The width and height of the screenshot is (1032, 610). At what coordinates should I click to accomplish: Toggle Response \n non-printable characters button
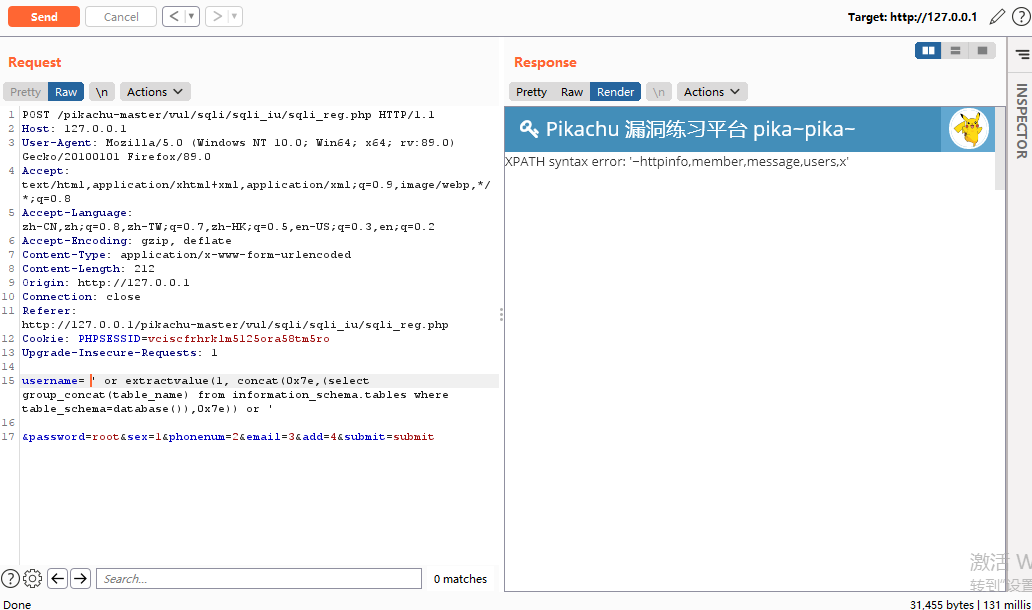[659, 92]
